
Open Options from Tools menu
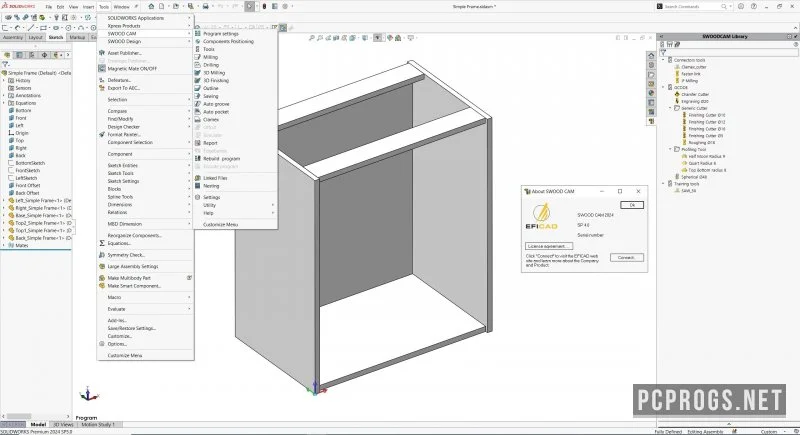(117, 344)
